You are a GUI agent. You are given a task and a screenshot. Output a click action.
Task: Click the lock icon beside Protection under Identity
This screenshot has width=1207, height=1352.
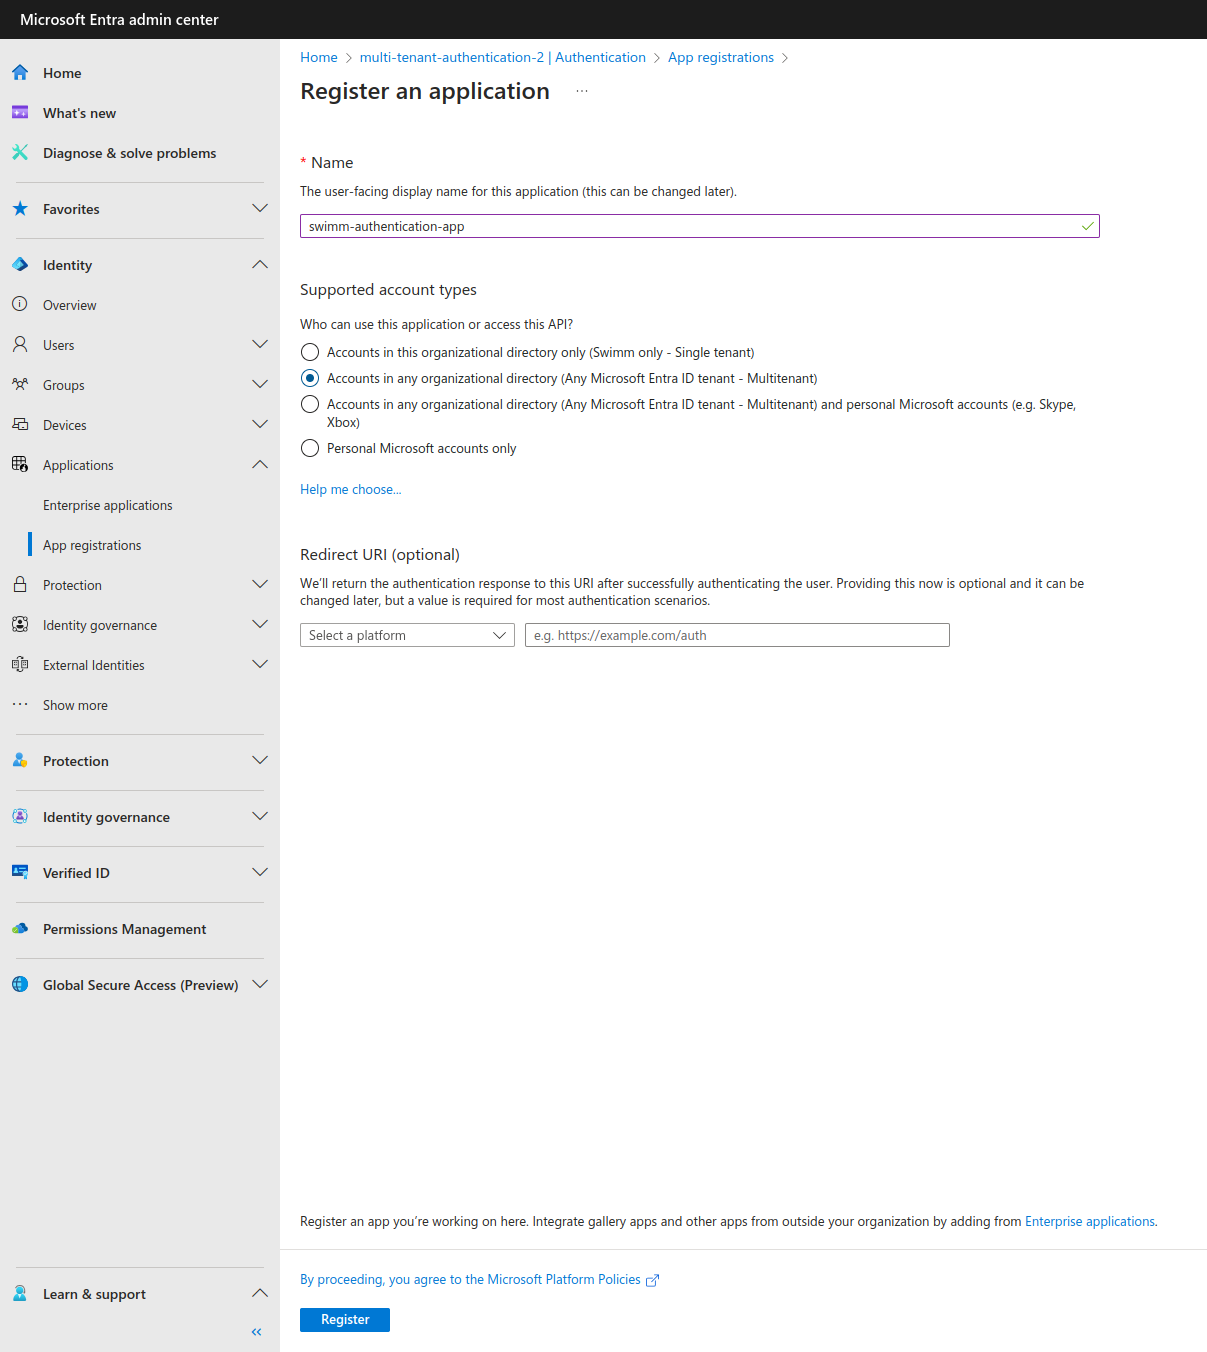(20, 584)
